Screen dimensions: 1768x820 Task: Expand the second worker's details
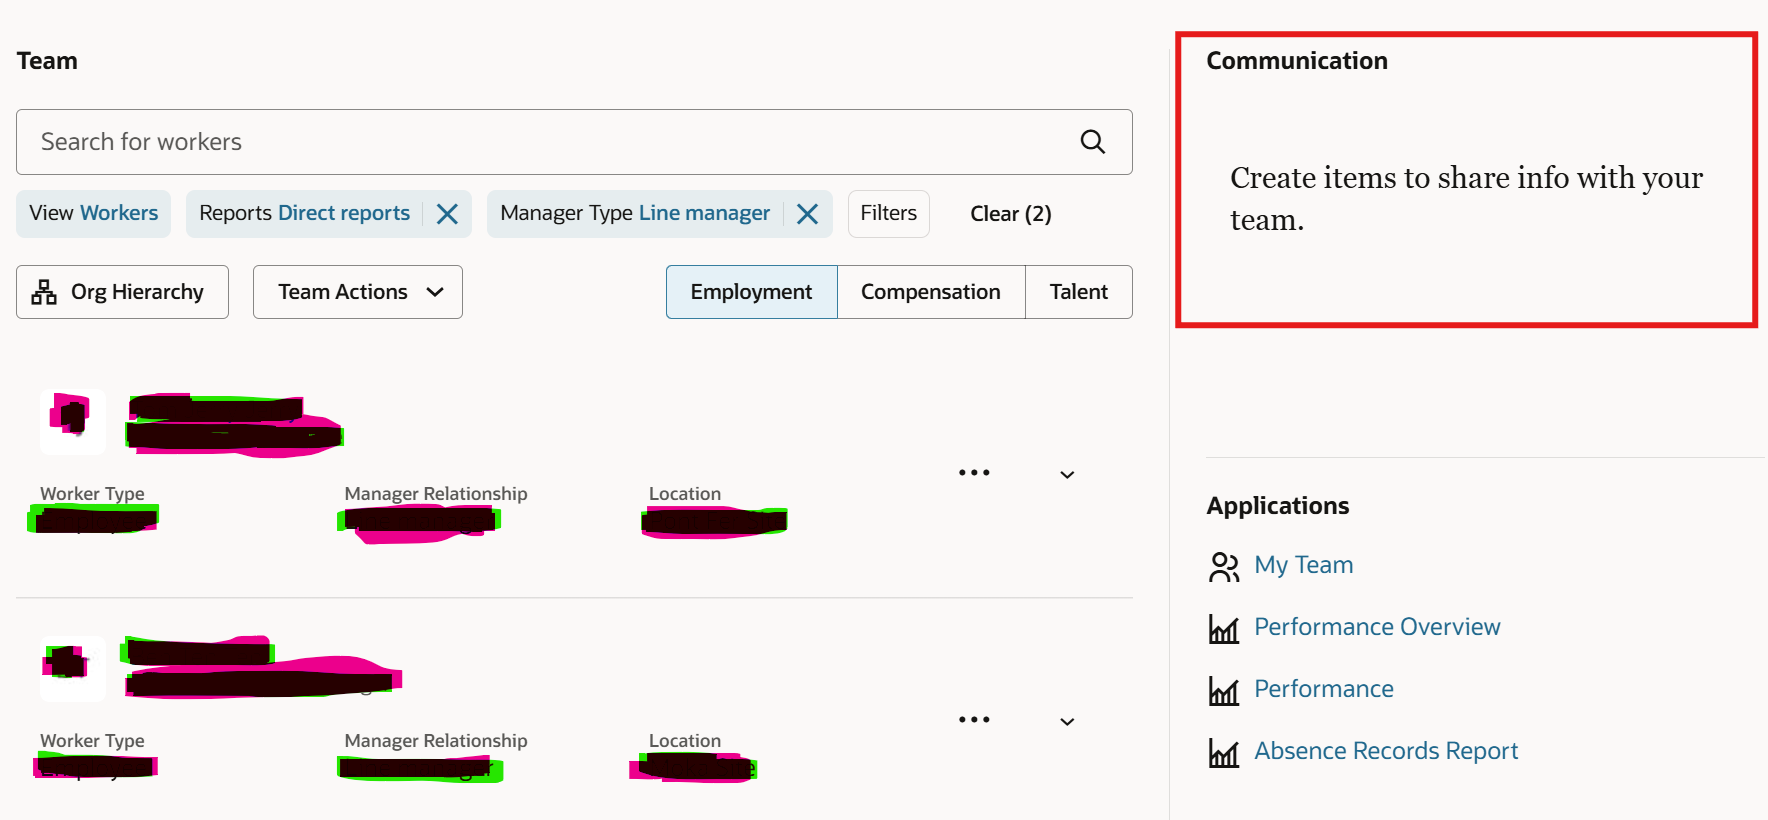[x=1067, y=721]
